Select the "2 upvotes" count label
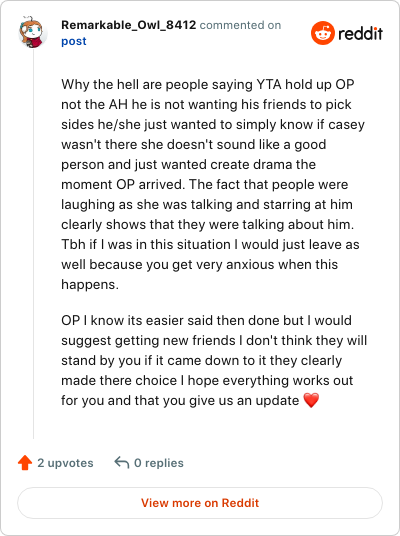The height and width of the screenshot is (536, 400). pyautogui.click(x=65, y=463)
